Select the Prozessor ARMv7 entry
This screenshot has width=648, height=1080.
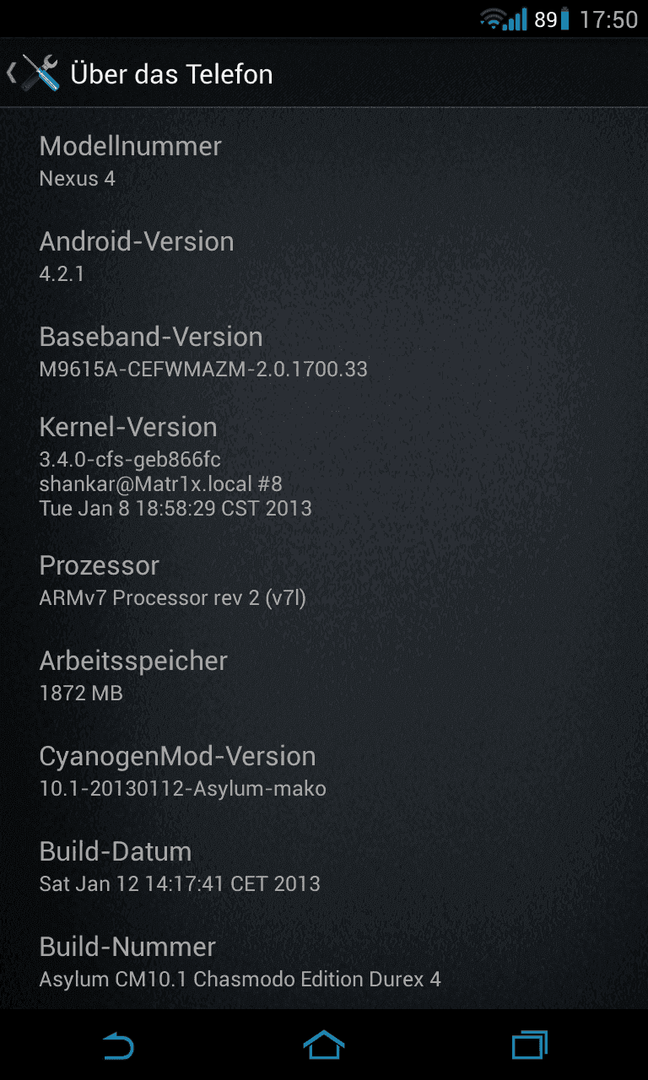point(324,580)
